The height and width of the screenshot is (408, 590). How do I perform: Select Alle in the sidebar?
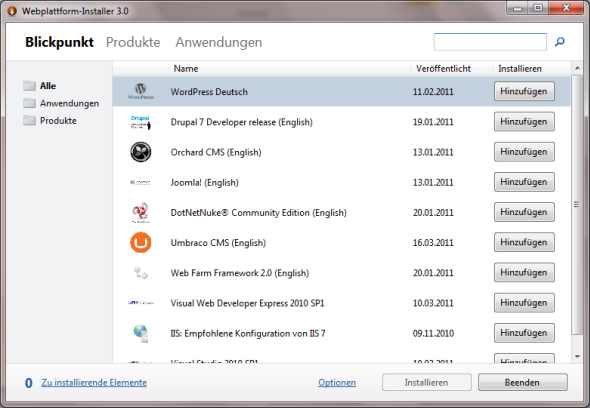coord(48,86)
